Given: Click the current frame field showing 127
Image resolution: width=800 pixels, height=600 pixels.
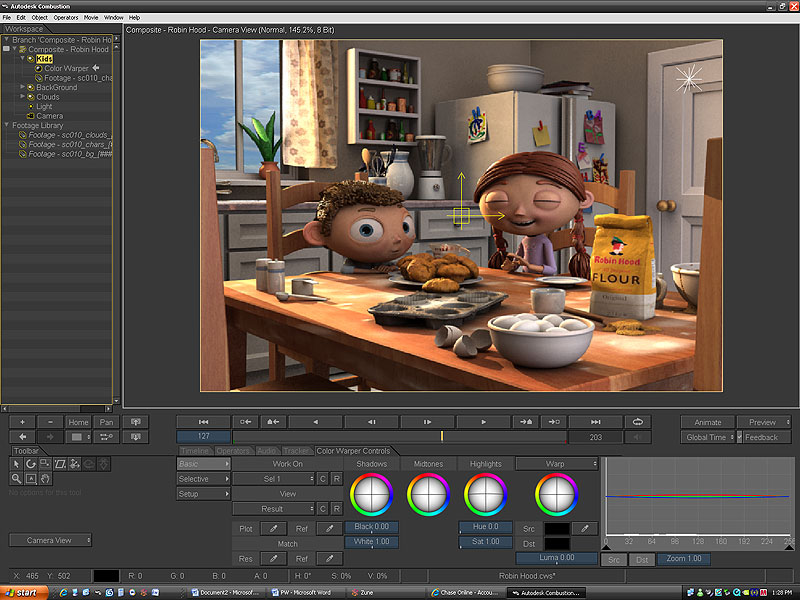Looking at the screenshot, I should pyautogui.click(x=203, y=436).
